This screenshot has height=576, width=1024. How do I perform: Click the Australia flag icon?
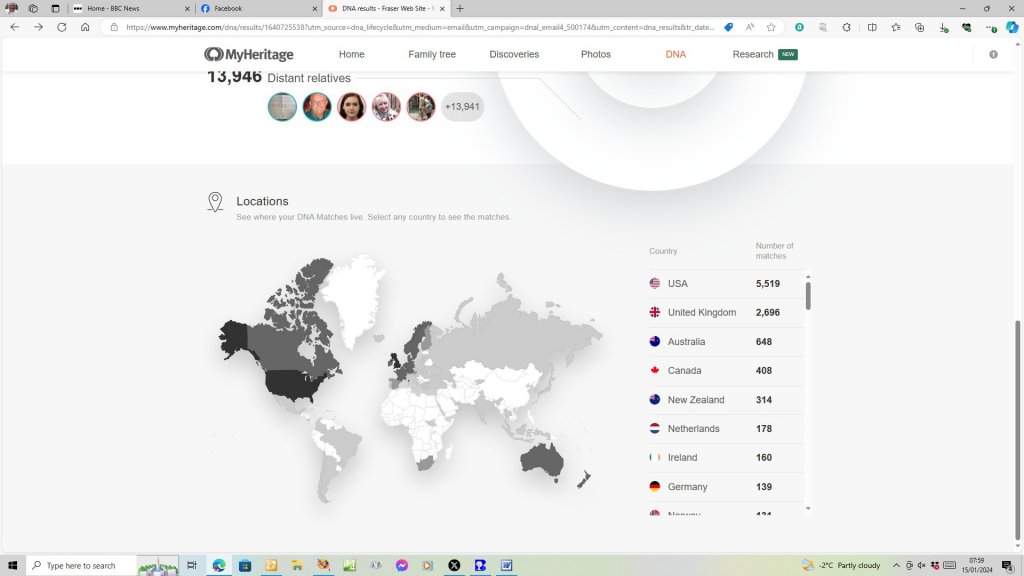(655, 342)
